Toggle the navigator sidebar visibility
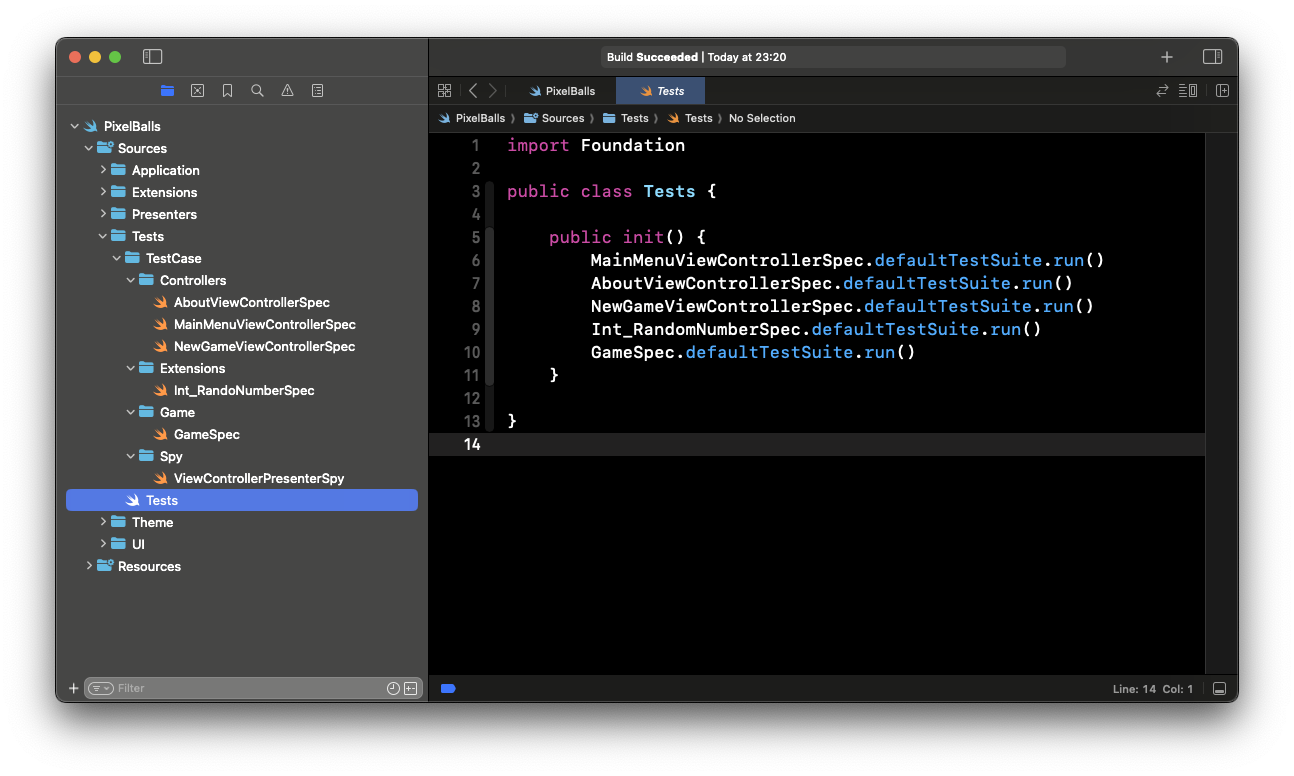Screen dimensions: 1294x776 pyautogui.click(x=152, y=57)
